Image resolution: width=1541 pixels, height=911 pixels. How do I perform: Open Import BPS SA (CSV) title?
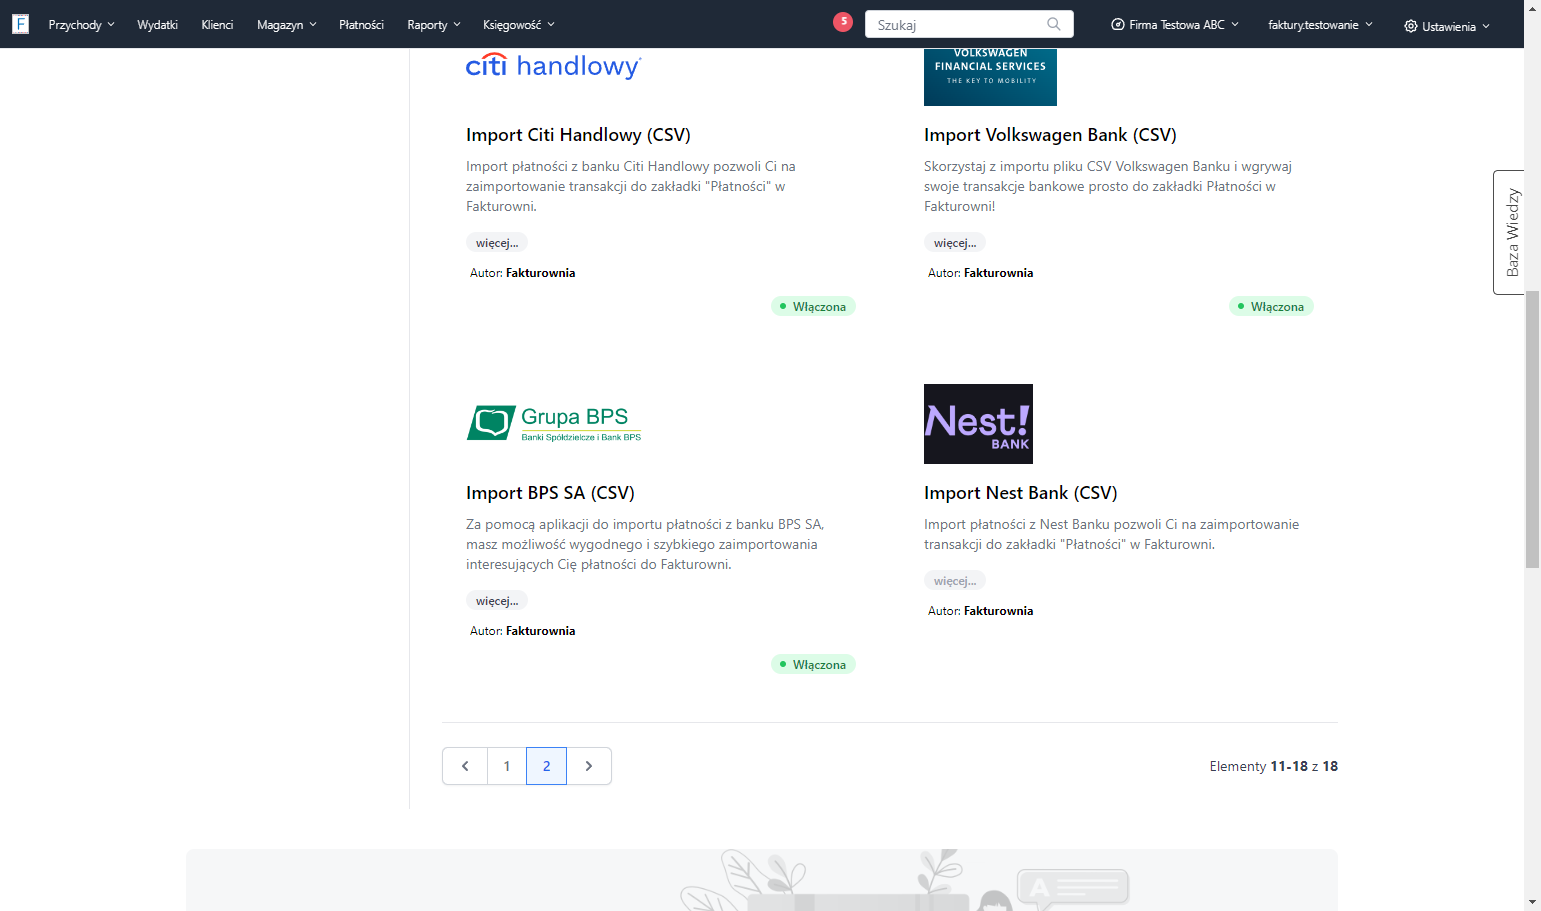(550, 493)
